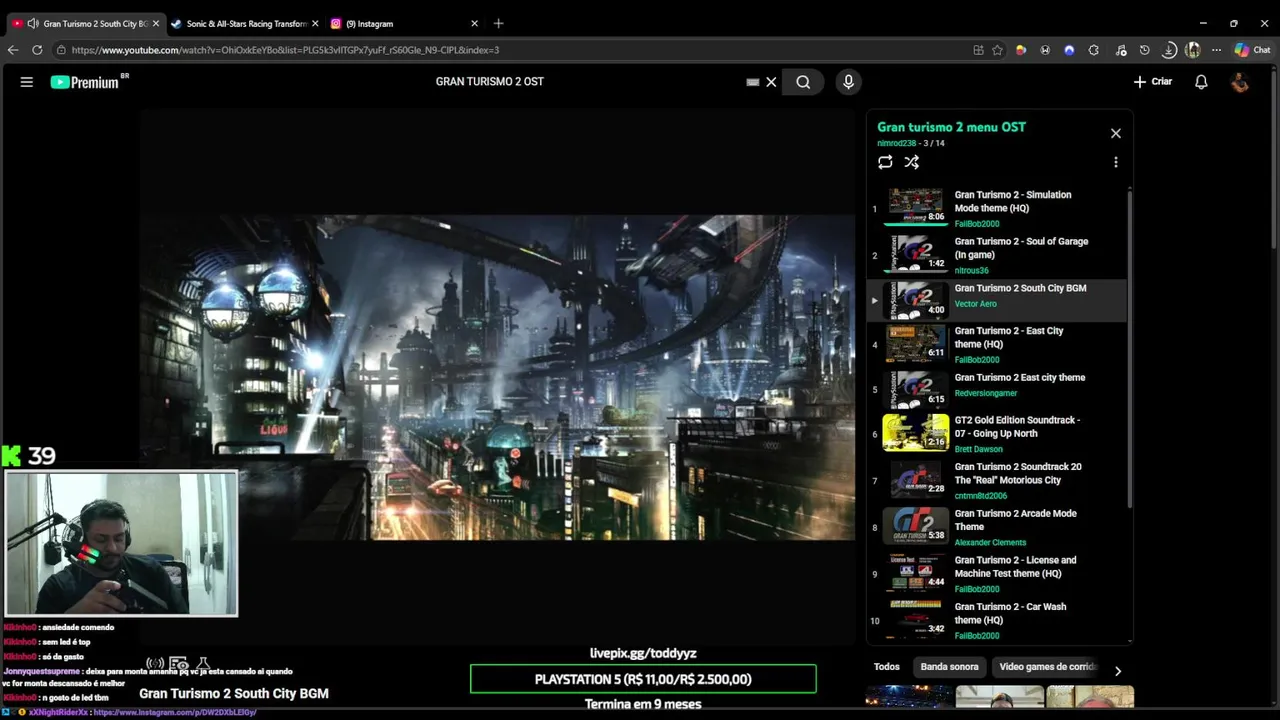Click the futuristic city video player
This screenshot has width=1280, height=720.
click(497, 377)
